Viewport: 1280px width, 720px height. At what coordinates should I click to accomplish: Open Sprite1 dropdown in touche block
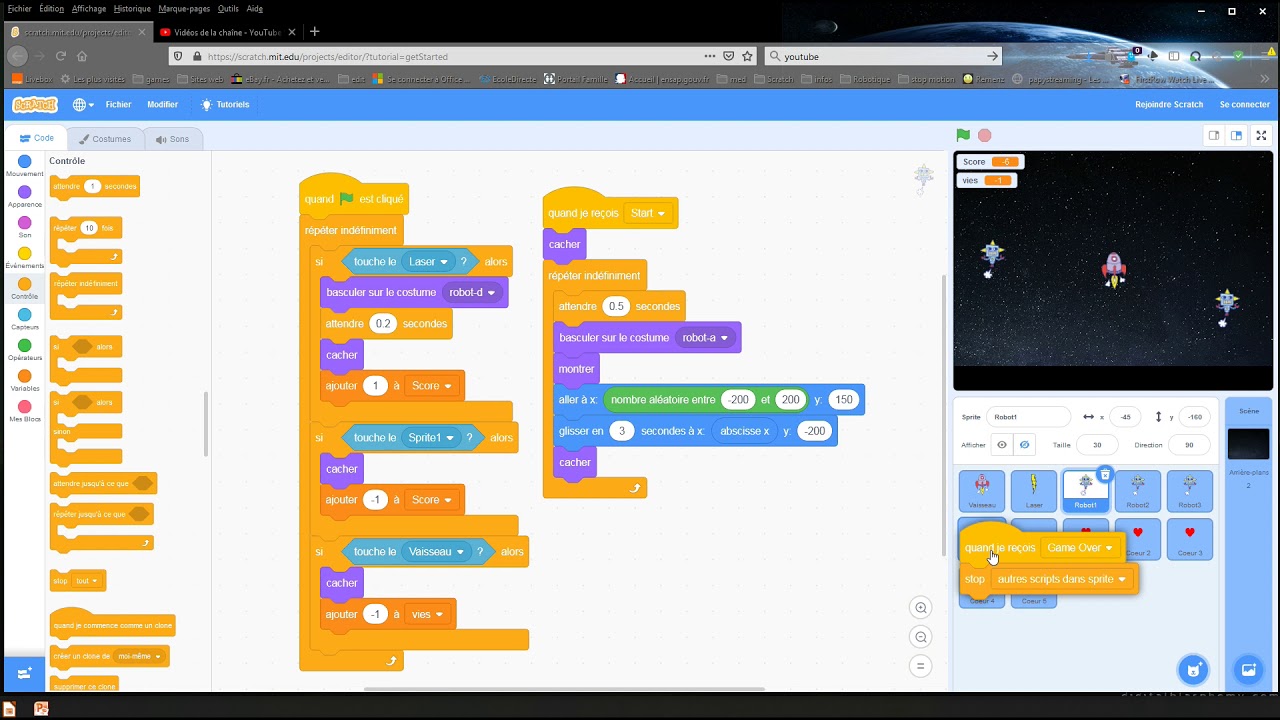432,437
